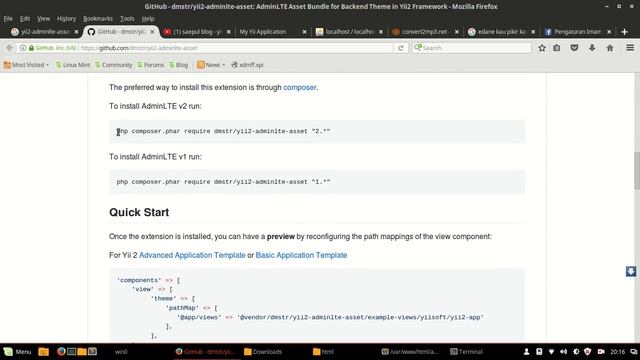Image resolution: width=640 pixels, height=360 pixels.
Task: Click the screen recorder camera tray icon
Action: coord(601,351)
